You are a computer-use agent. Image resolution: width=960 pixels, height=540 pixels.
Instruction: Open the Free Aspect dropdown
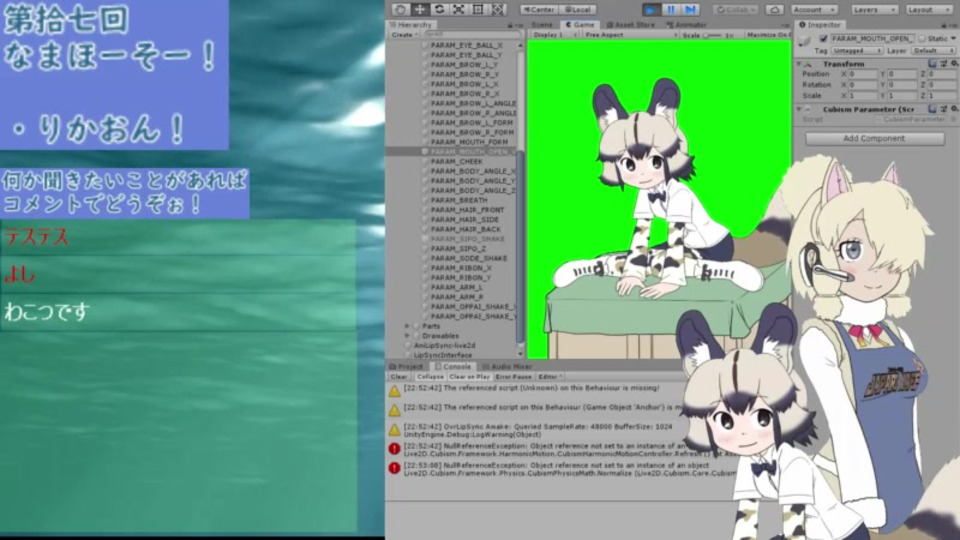point(631,36)
